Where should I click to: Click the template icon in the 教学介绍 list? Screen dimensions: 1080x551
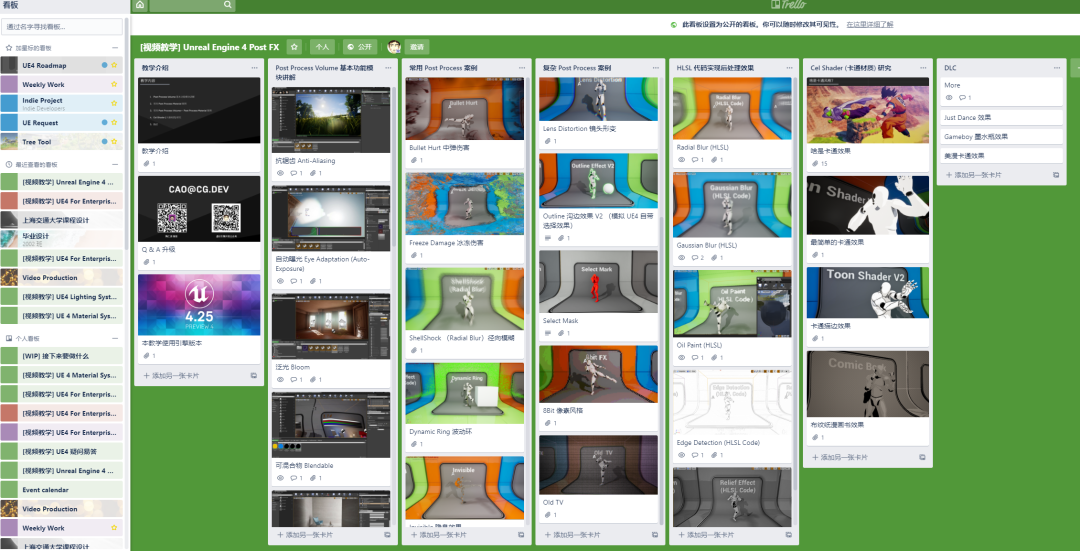click(253, 376)
